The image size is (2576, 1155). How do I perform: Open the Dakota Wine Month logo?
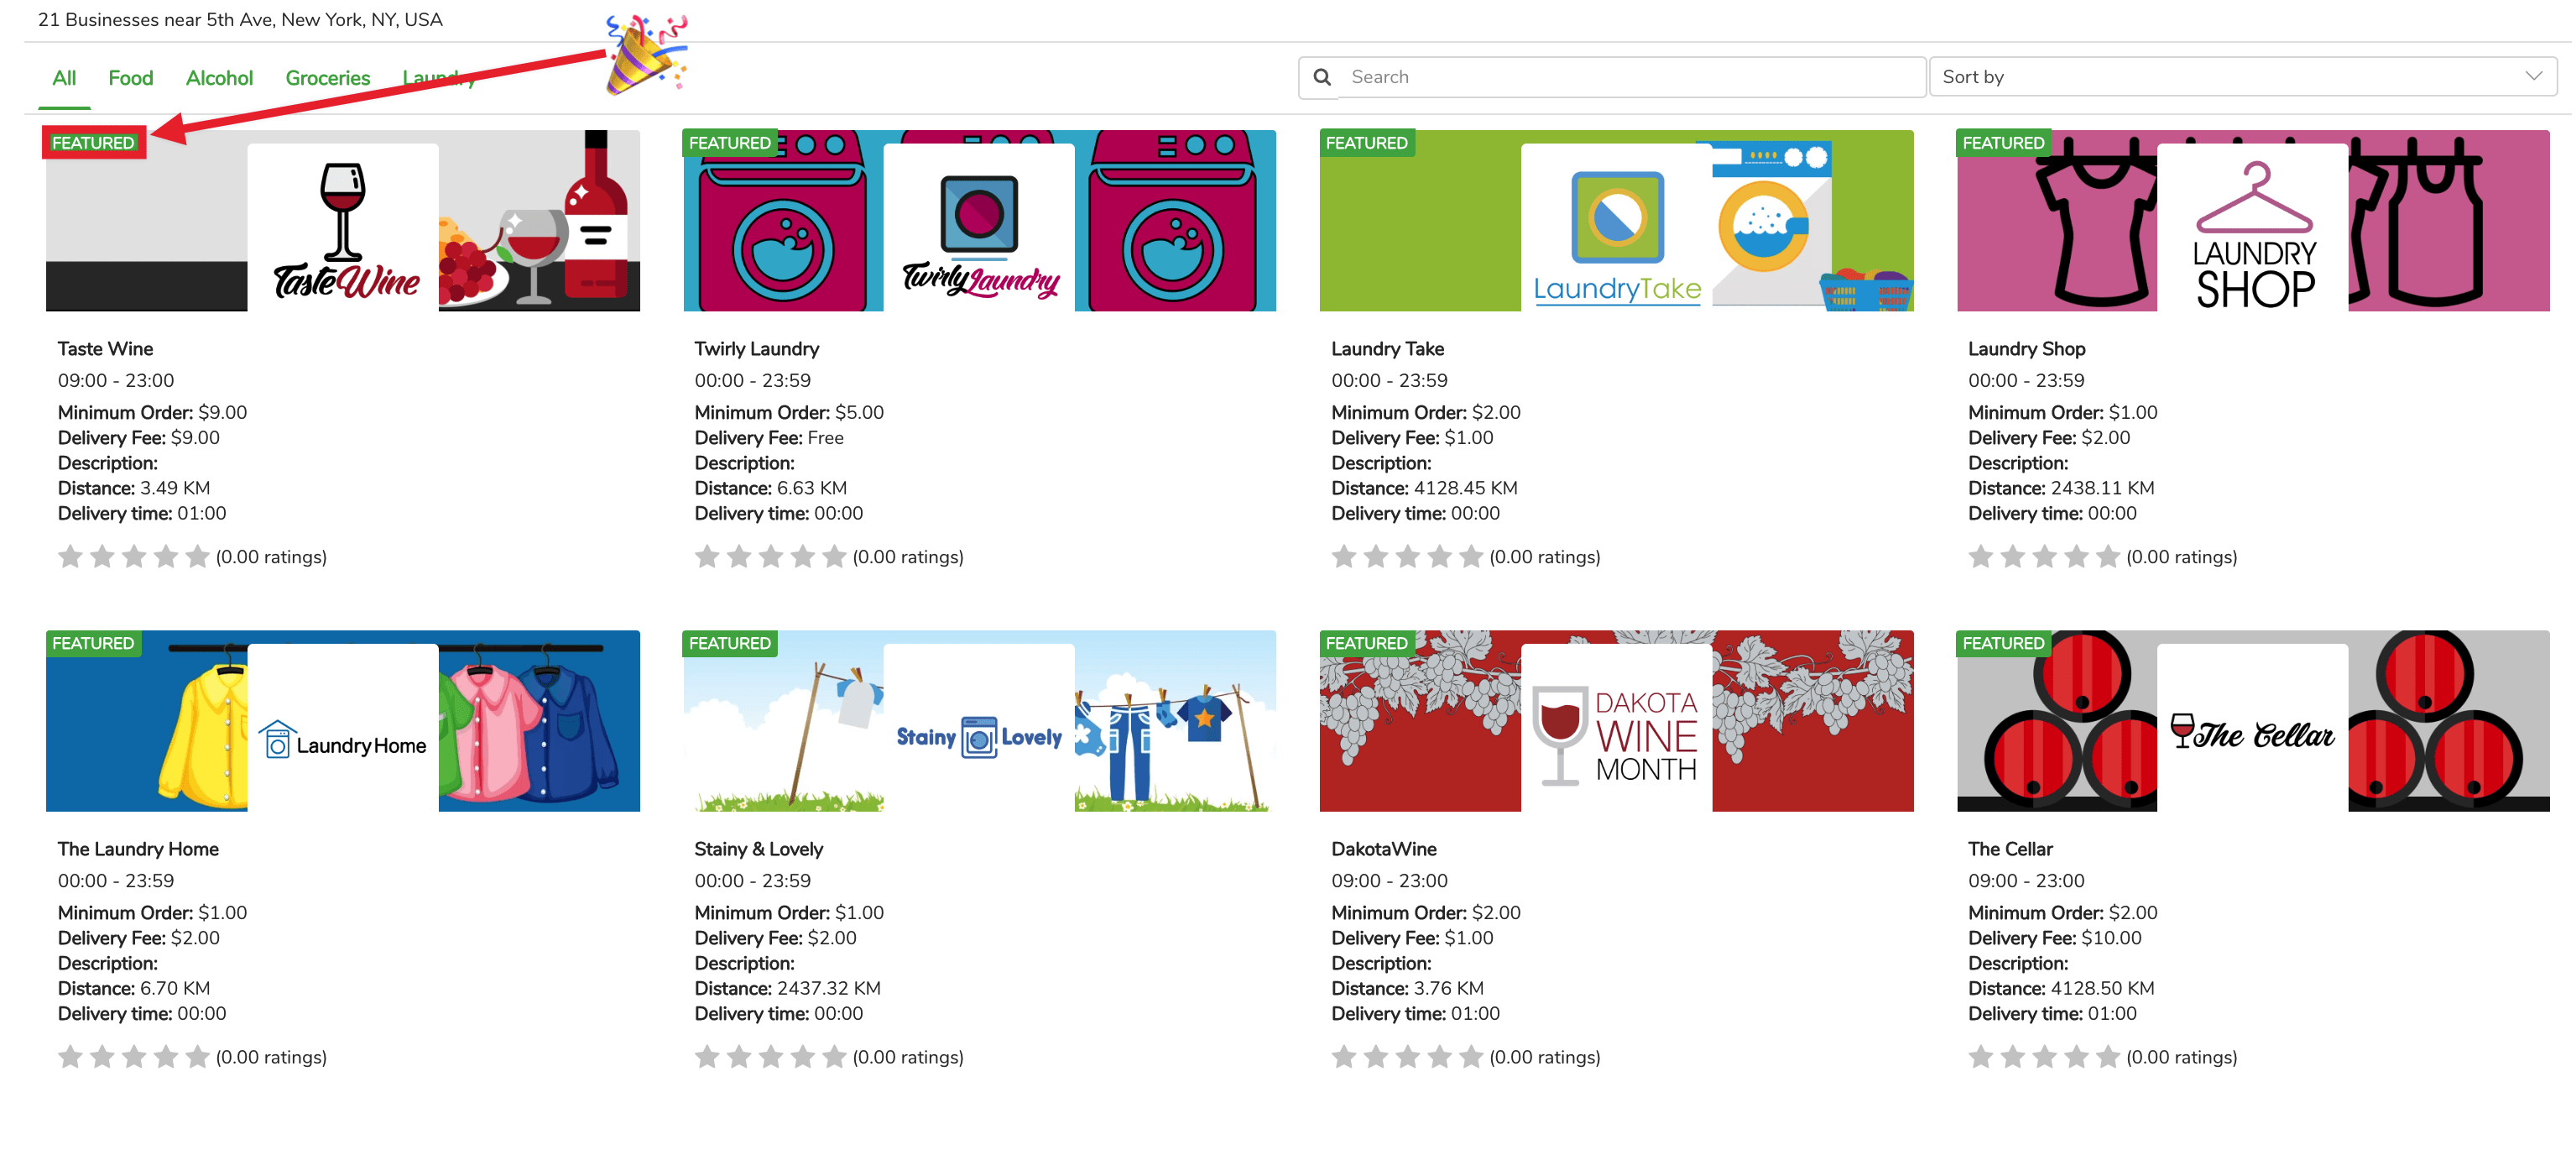[1615, 727]
